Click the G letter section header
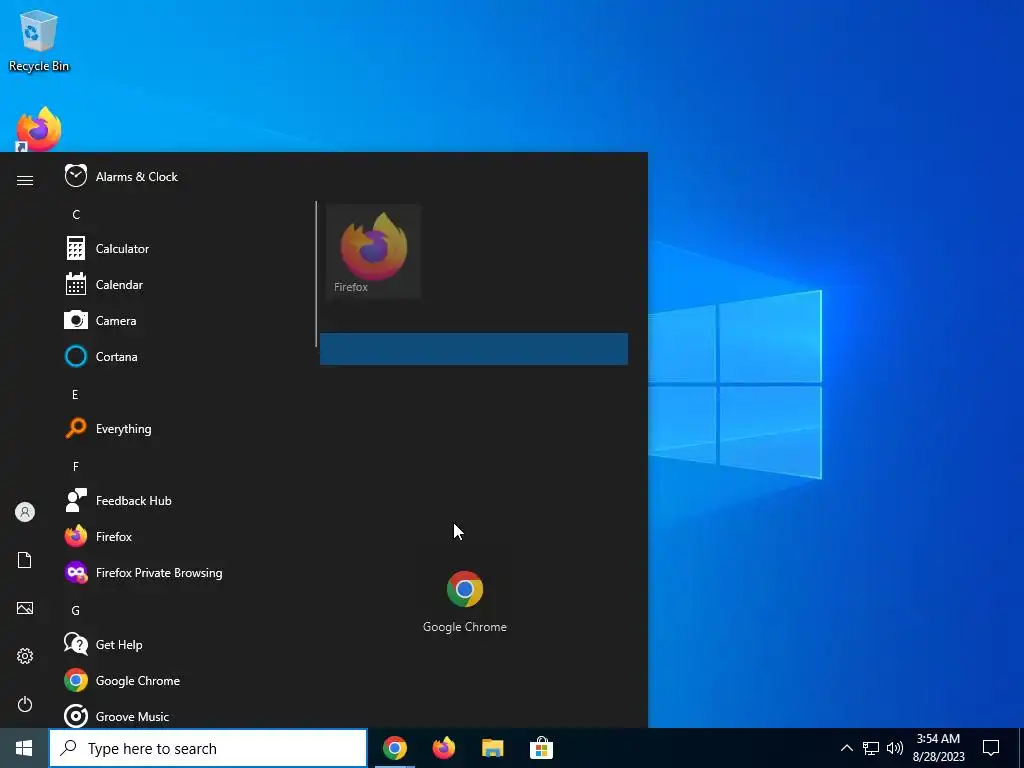The width and height of the screenshot is (1024, 768). tap(76, 611)
